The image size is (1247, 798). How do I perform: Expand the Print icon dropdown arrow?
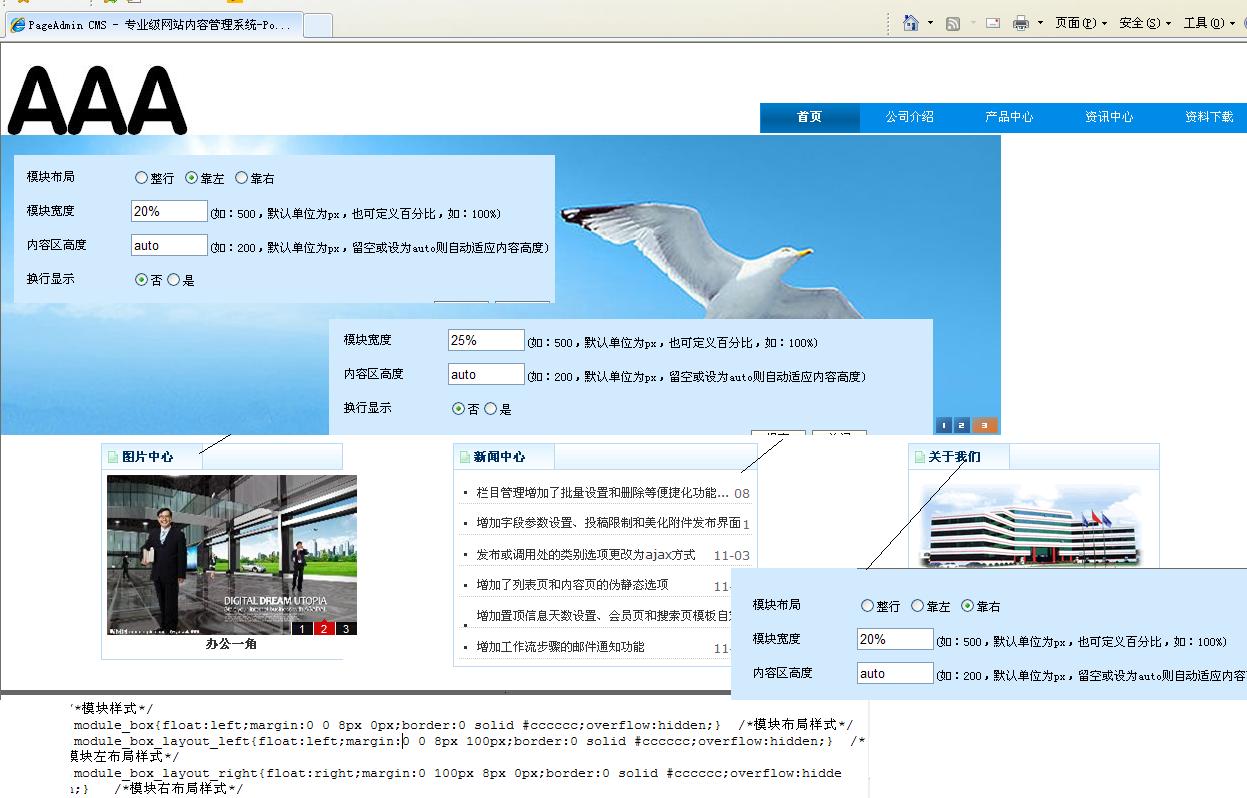pos(1040,23)
